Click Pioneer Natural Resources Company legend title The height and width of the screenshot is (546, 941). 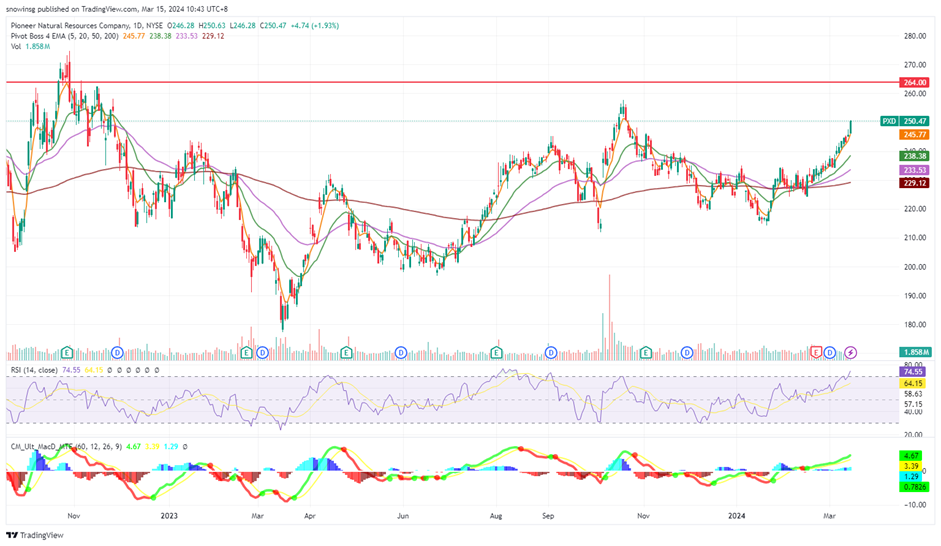70,26
